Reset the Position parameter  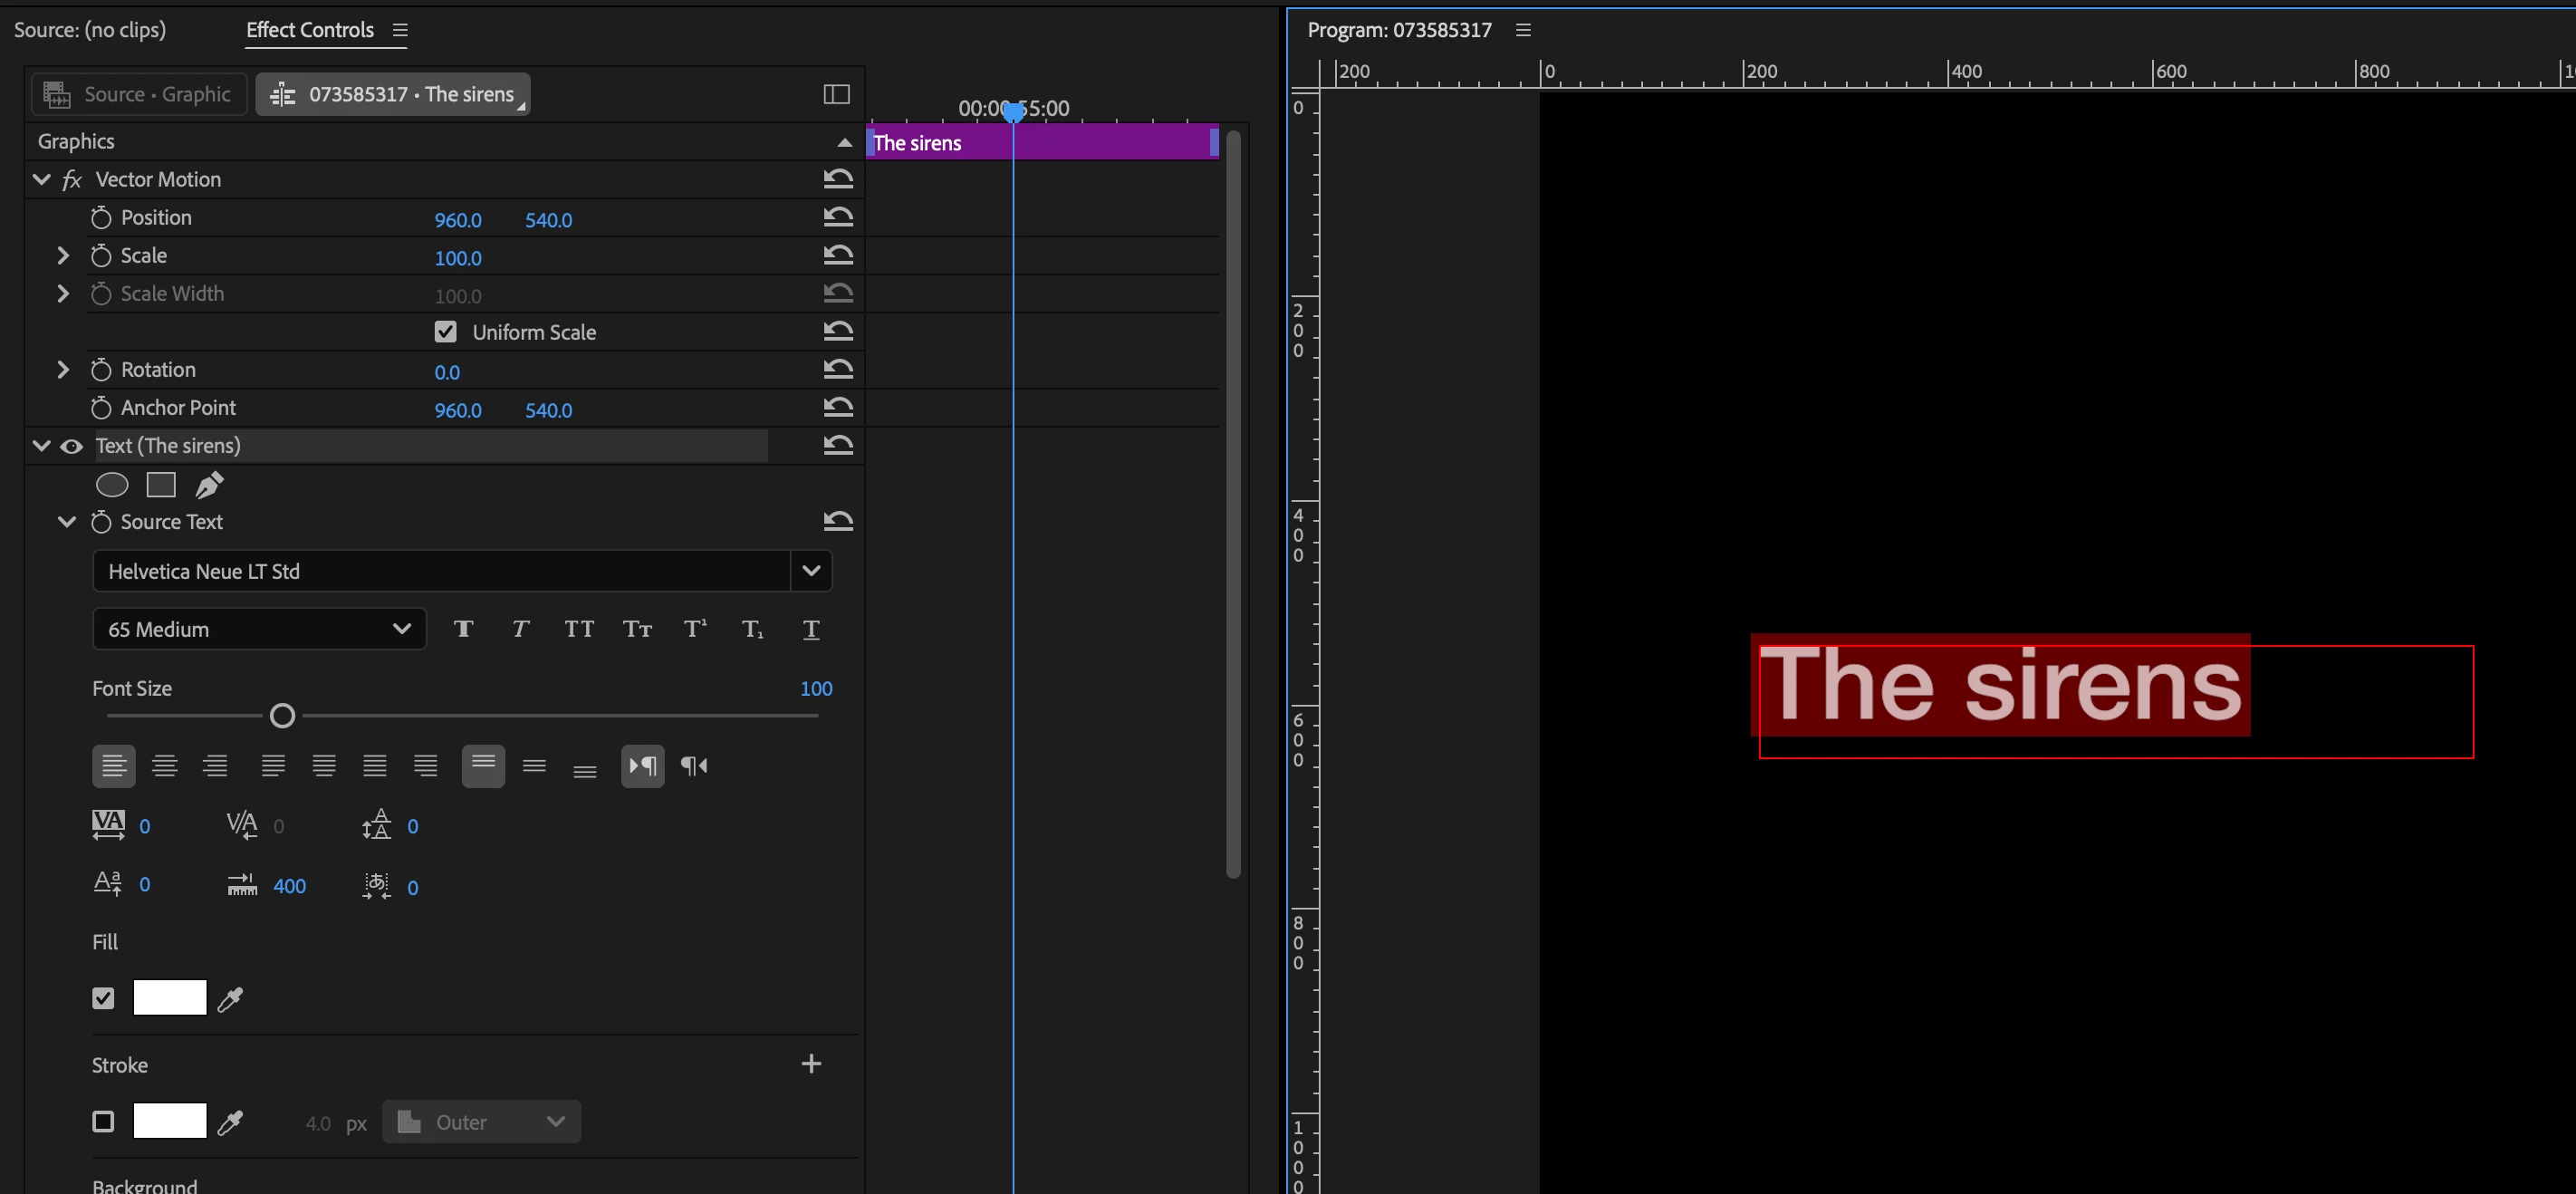pos(838,217)
